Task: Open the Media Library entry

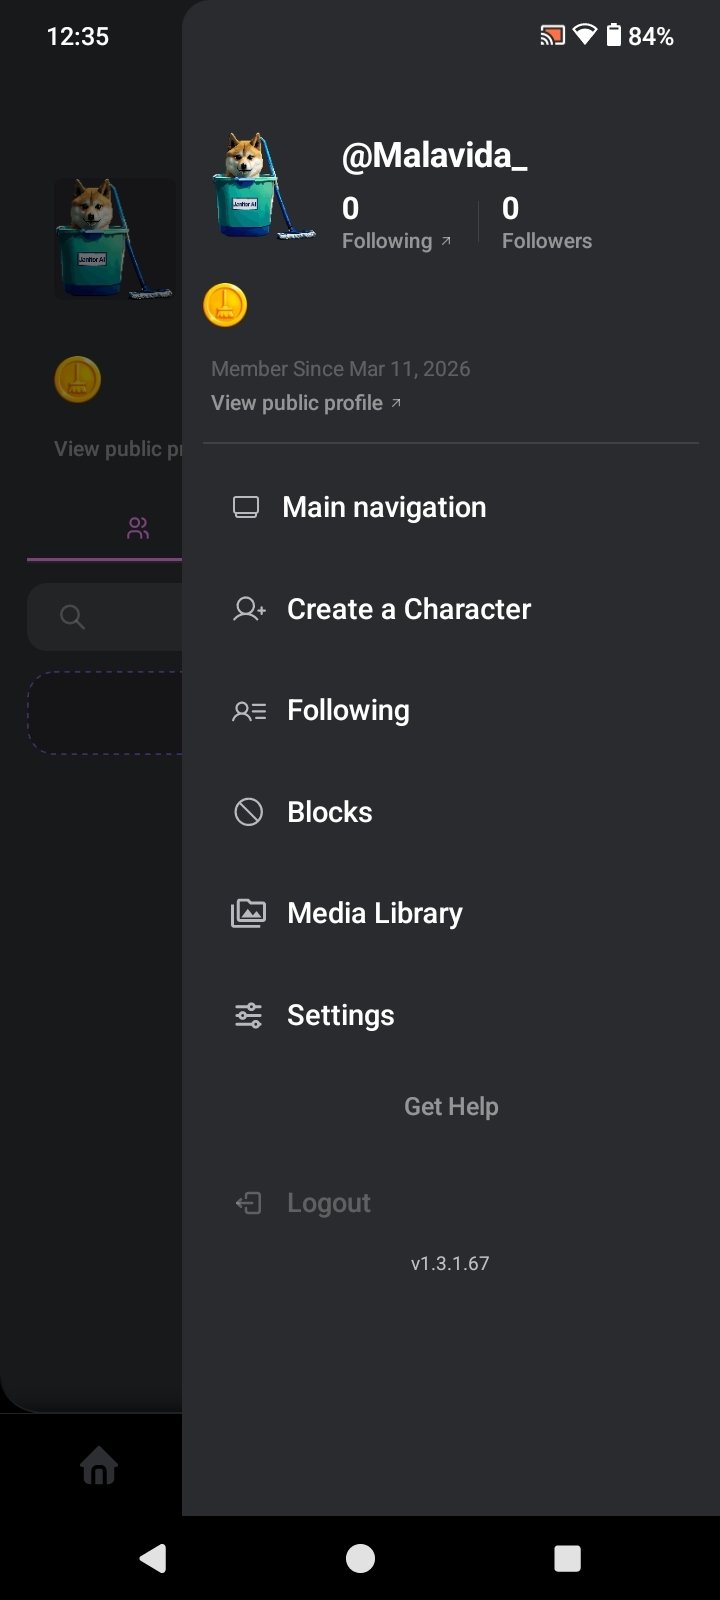Action: click(x=374, y=913)
